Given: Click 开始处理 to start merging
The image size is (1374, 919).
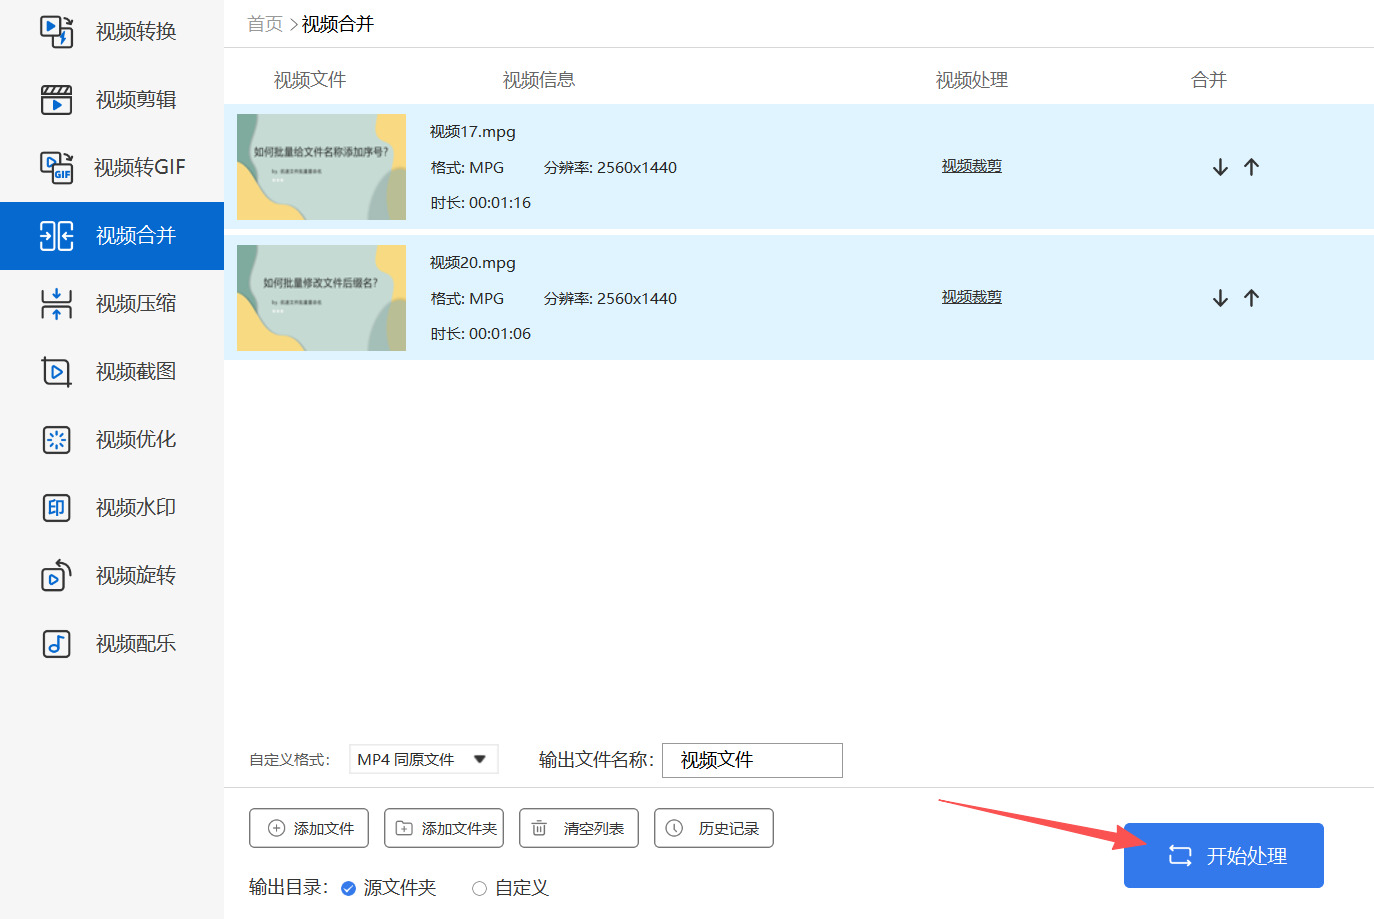Looking at the screenshot, I should pyautogui.click(x=1223, y=856).
